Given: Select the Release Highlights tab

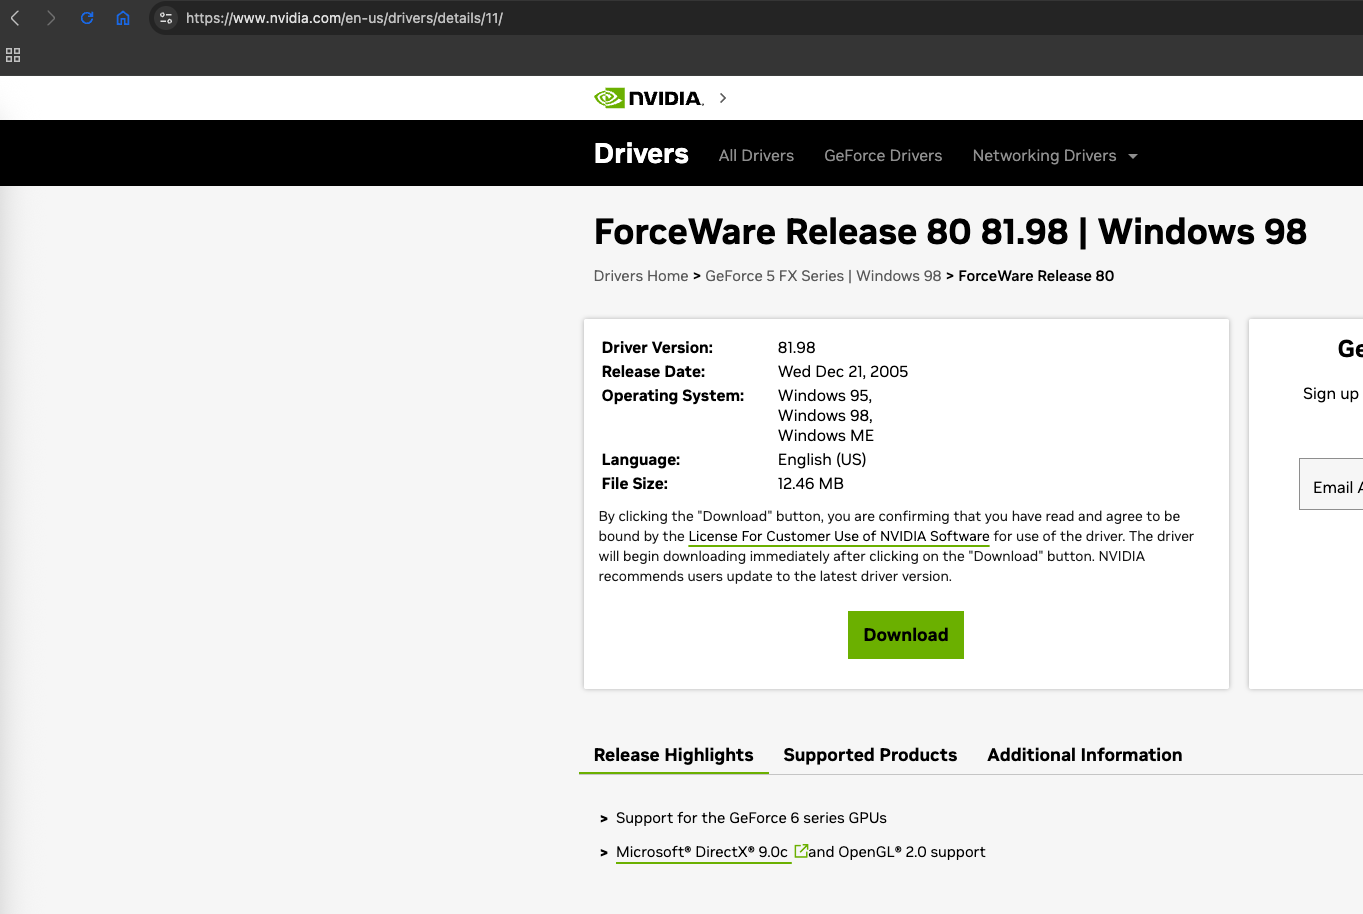Looking at the screenshot, I should point(674,755).
